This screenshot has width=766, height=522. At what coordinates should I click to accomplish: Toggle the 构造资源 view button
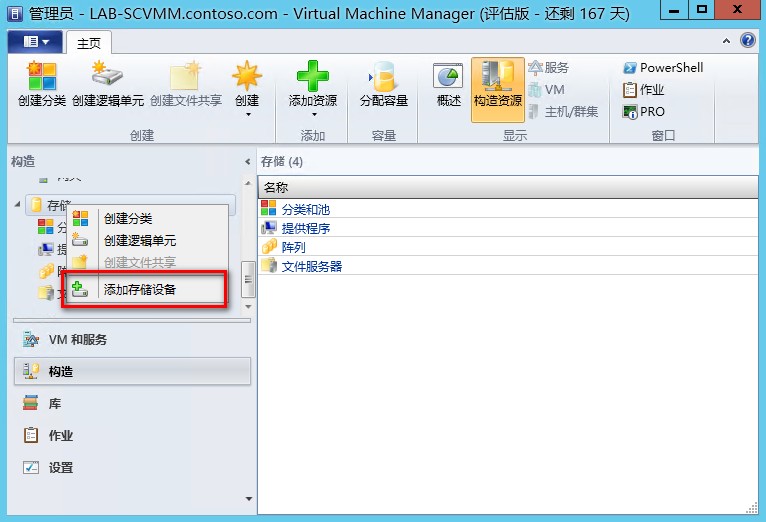498,90
